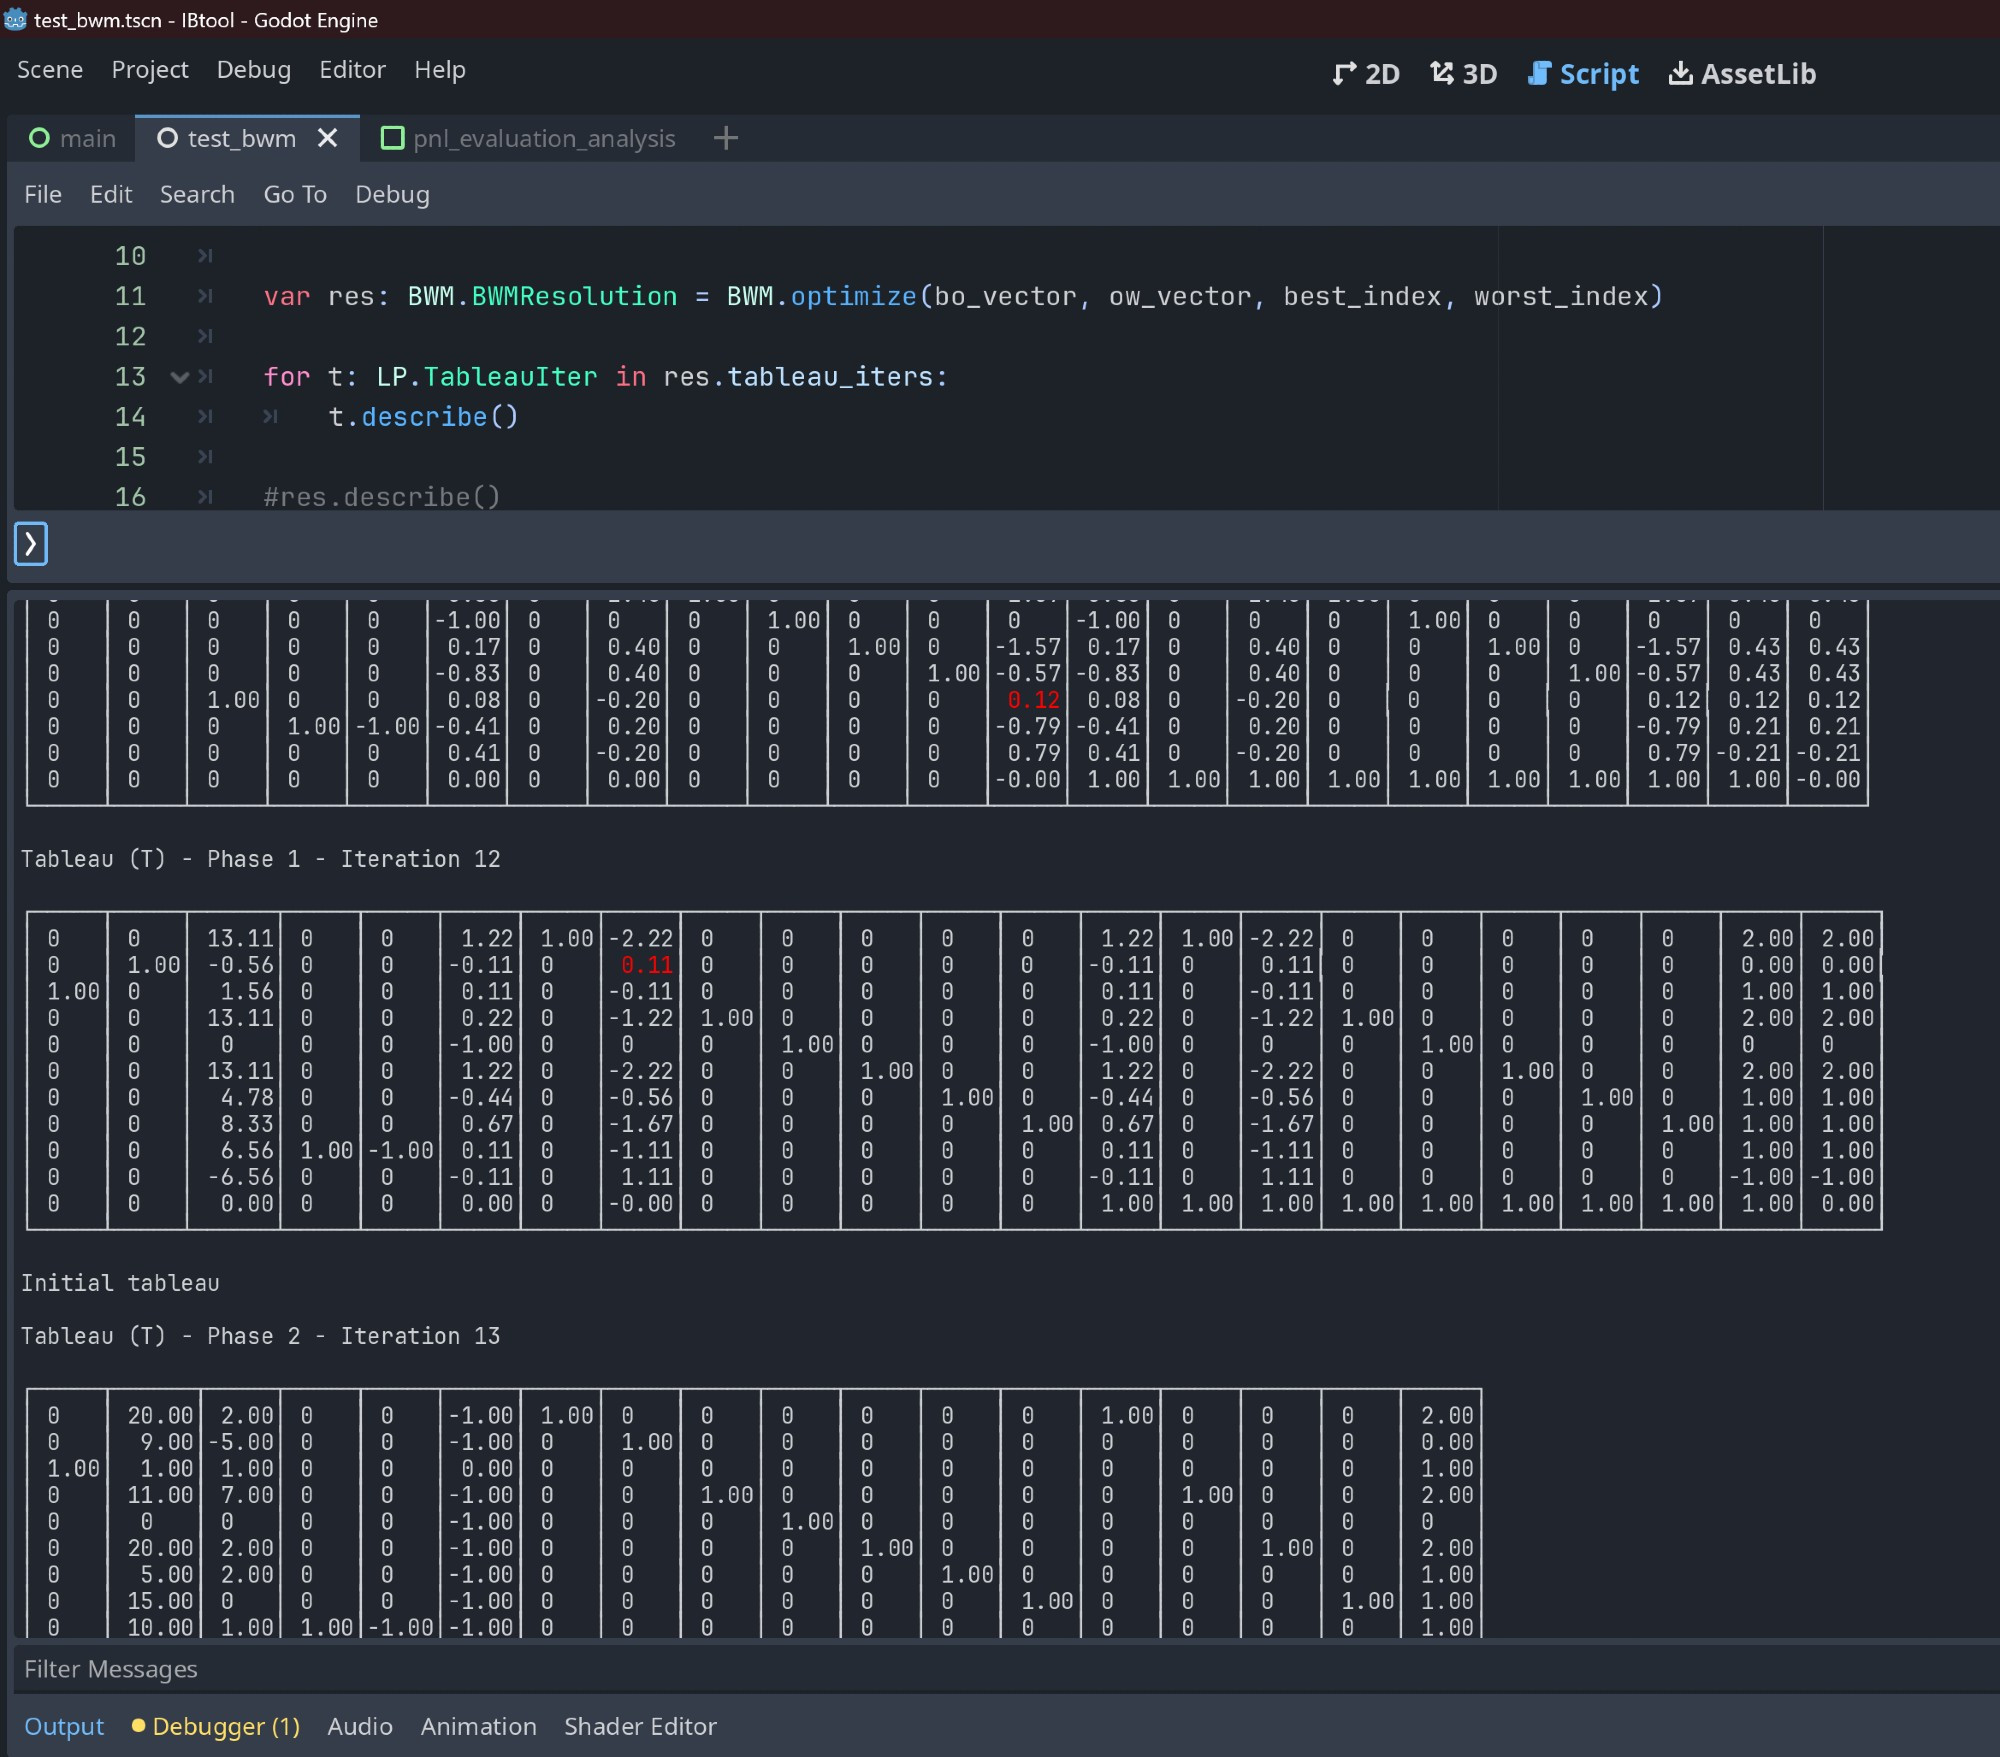Select the Output bottom panel tab

64,1727
